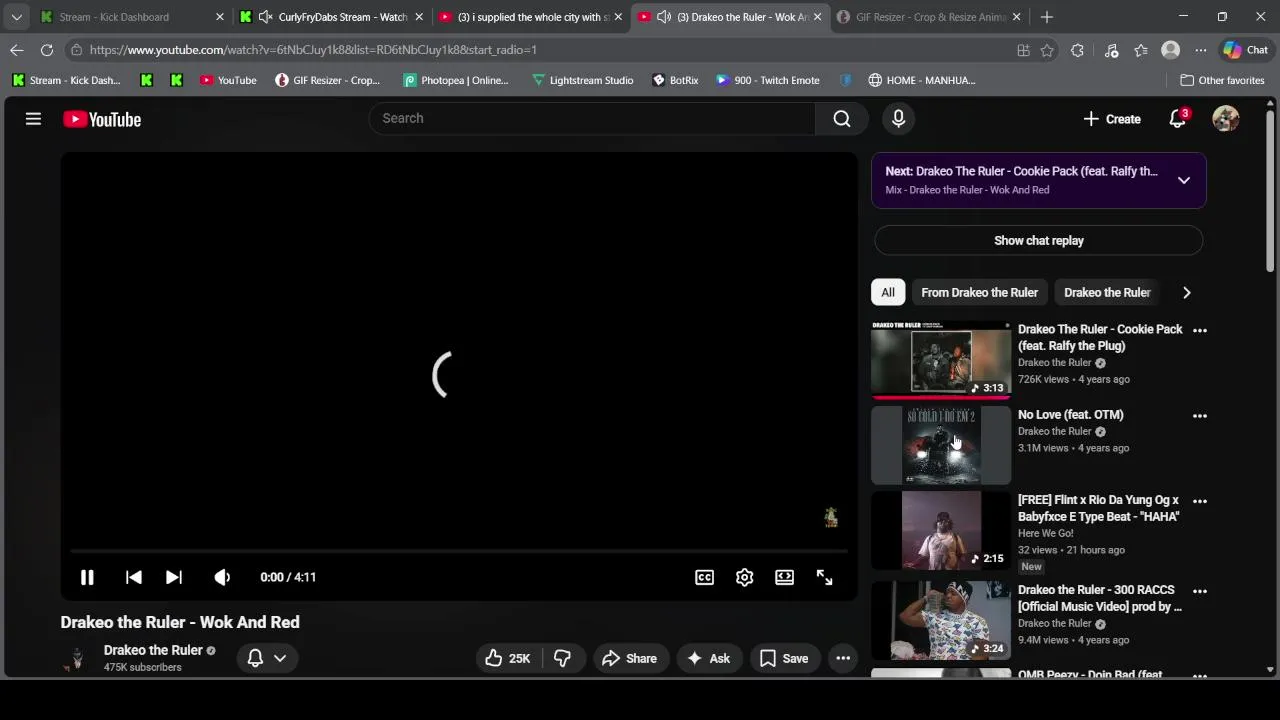
Task: Open more actions below the video
Action: (843, 658)
